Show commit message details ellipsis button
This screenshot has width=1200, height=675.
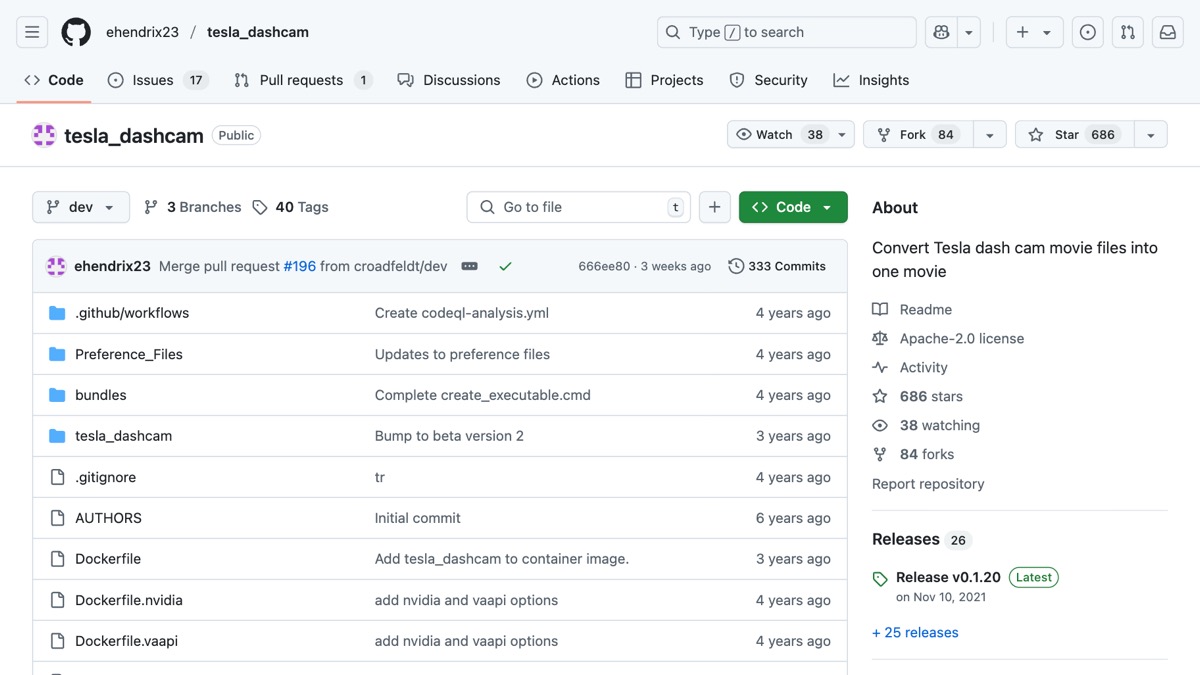[x=469, y=266]
